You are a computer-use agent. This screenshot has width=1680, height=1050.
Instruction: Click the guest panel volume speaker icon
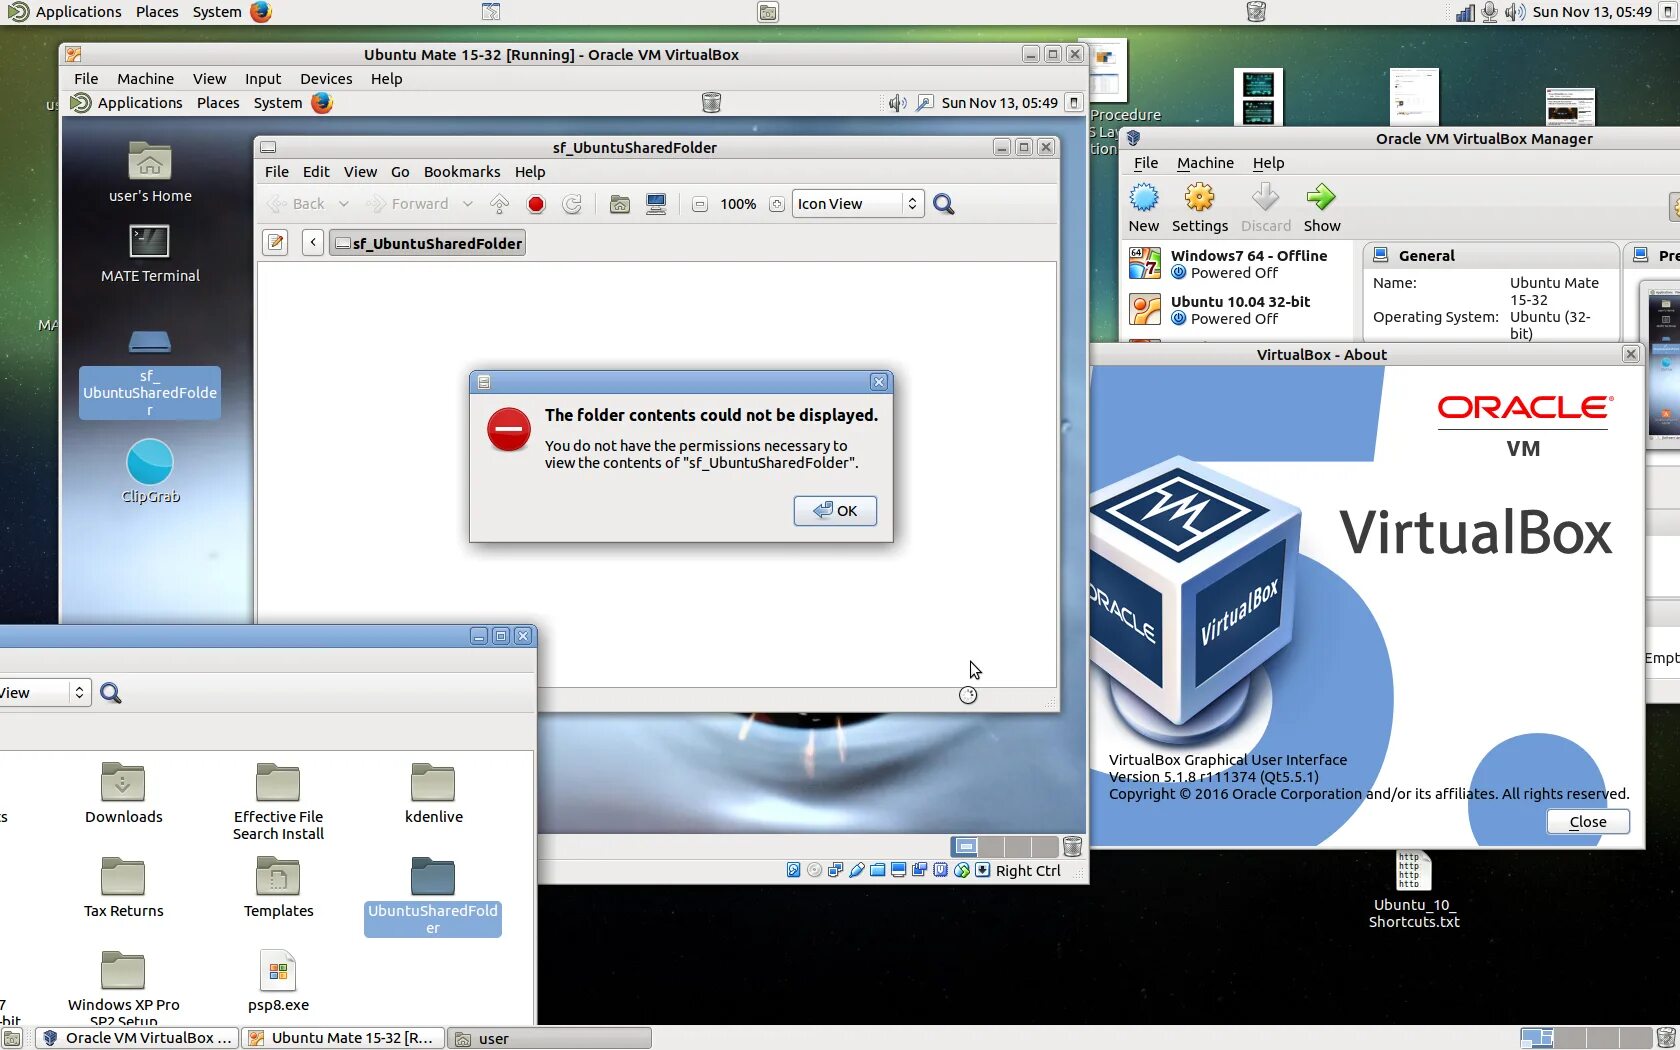(897, 102)
